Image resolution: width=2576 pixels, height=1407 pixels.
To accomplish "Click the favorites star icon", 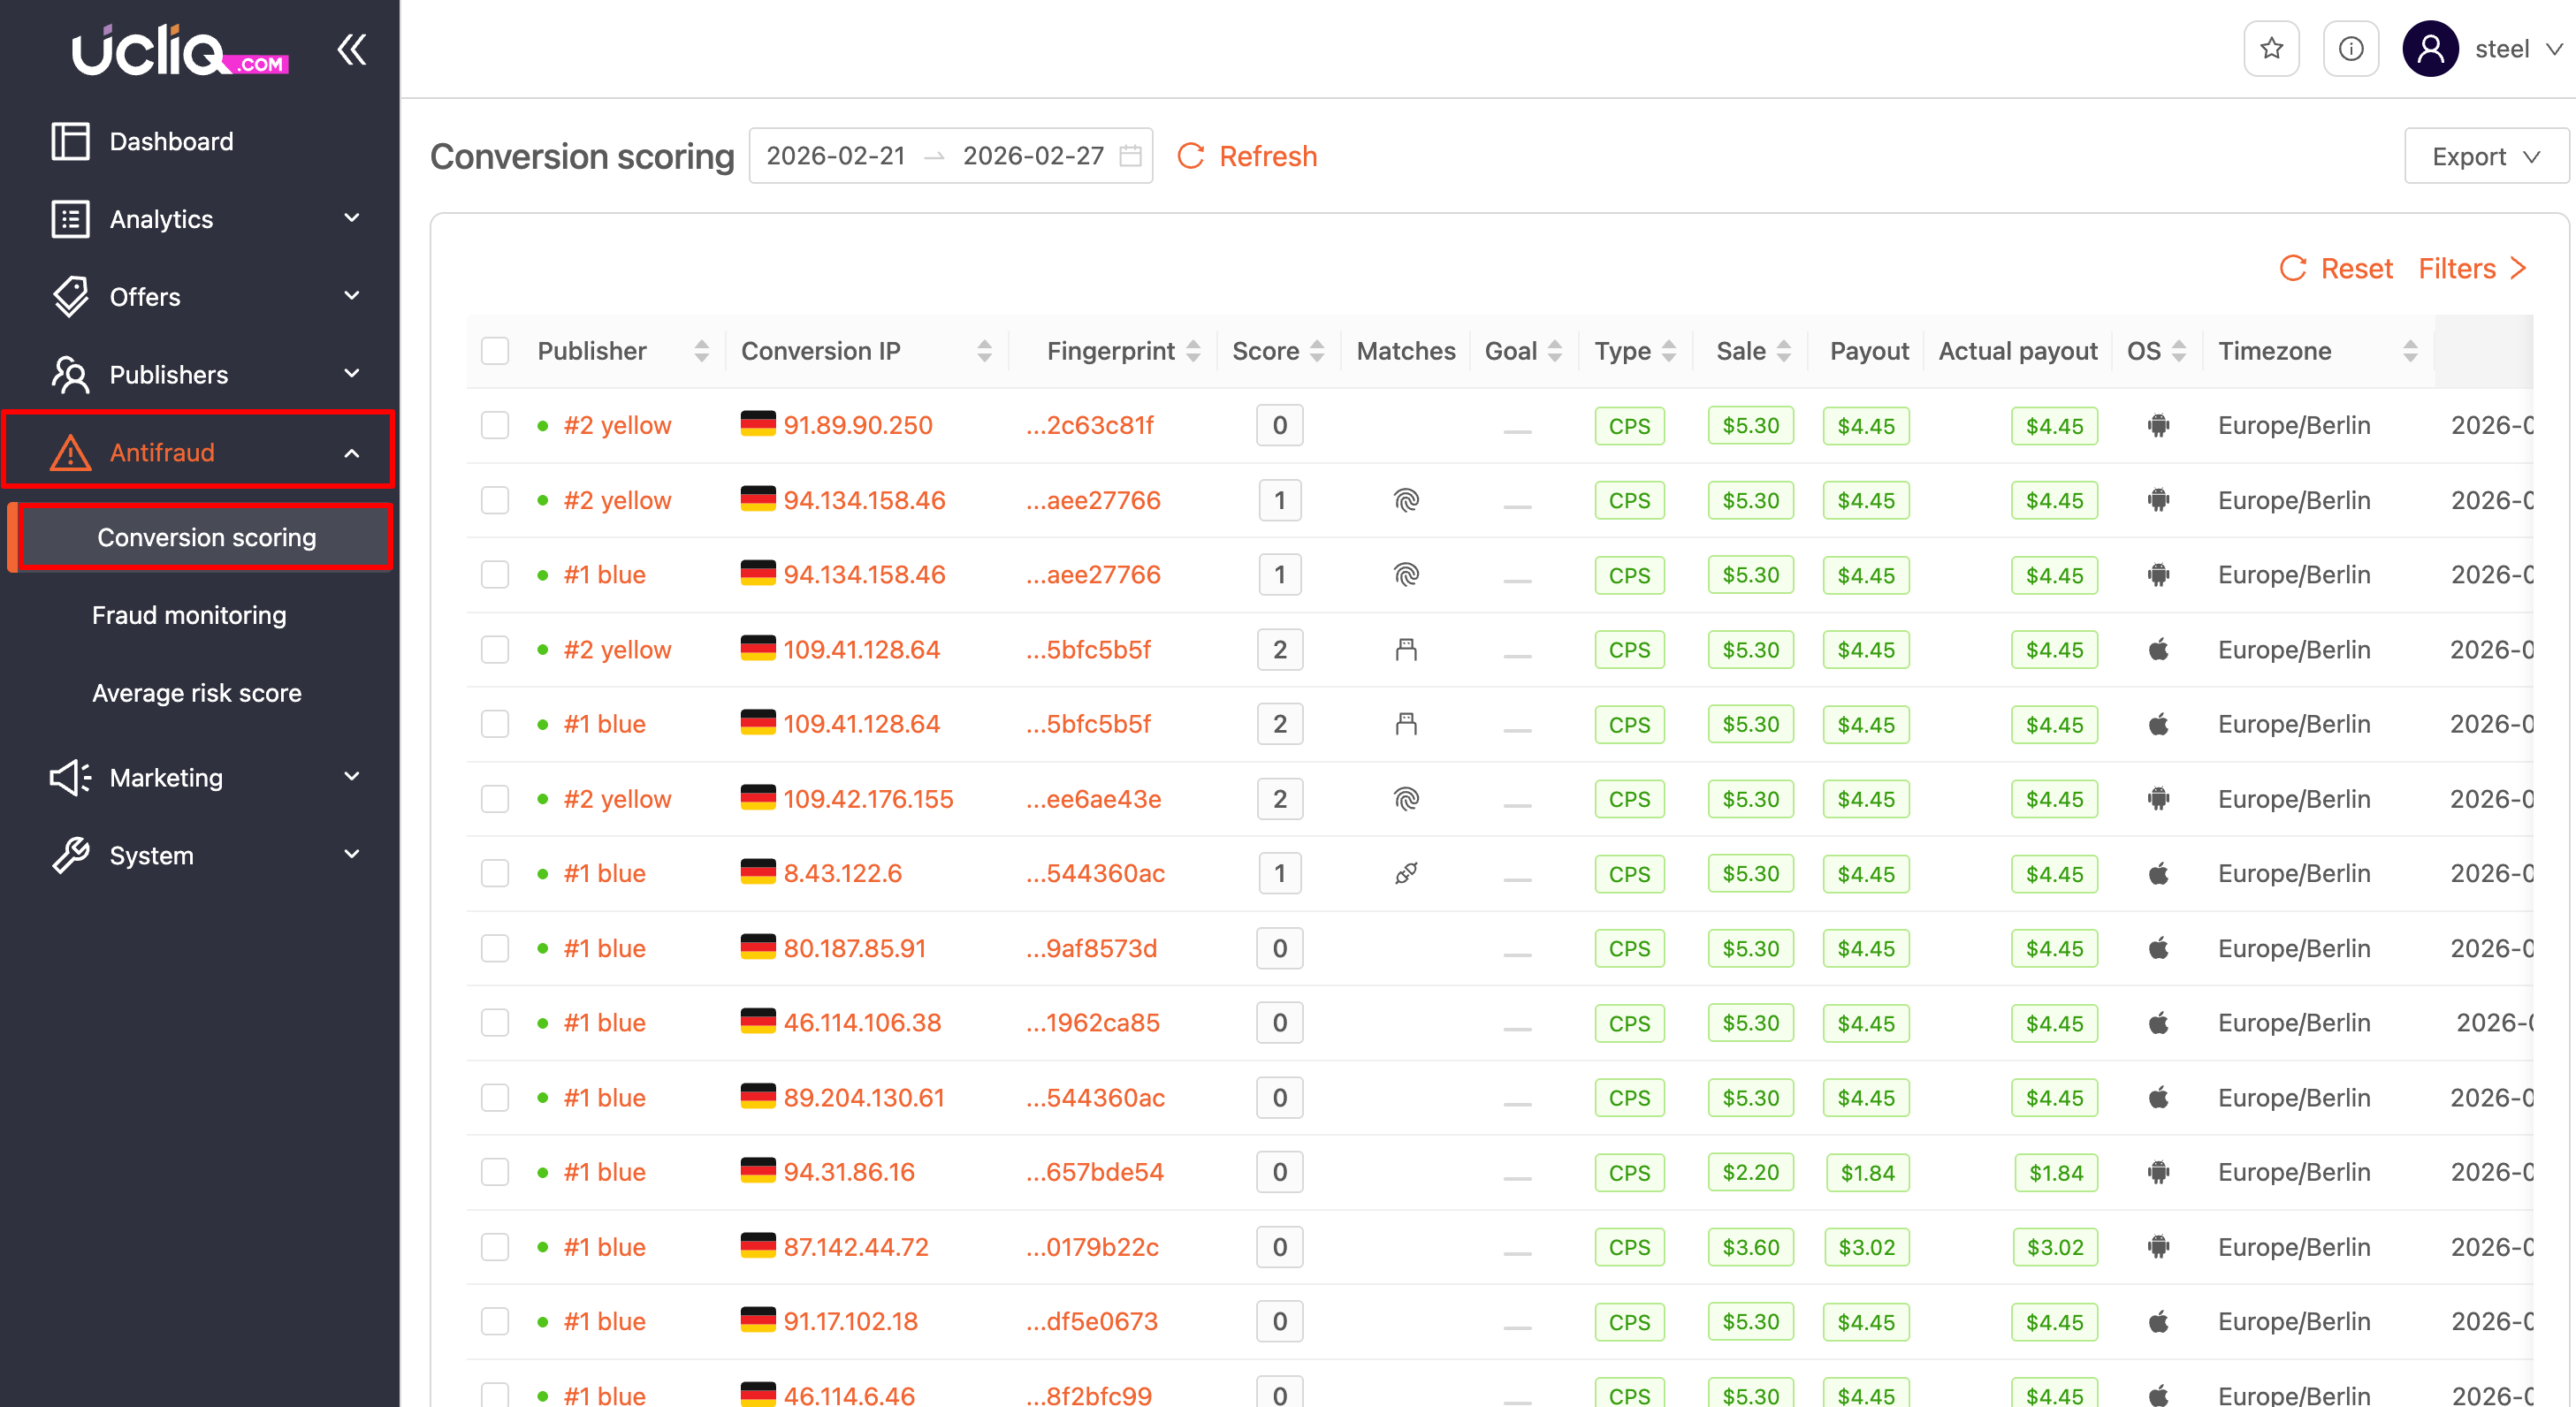I will pyautogui.click(x=2271, y=48).
